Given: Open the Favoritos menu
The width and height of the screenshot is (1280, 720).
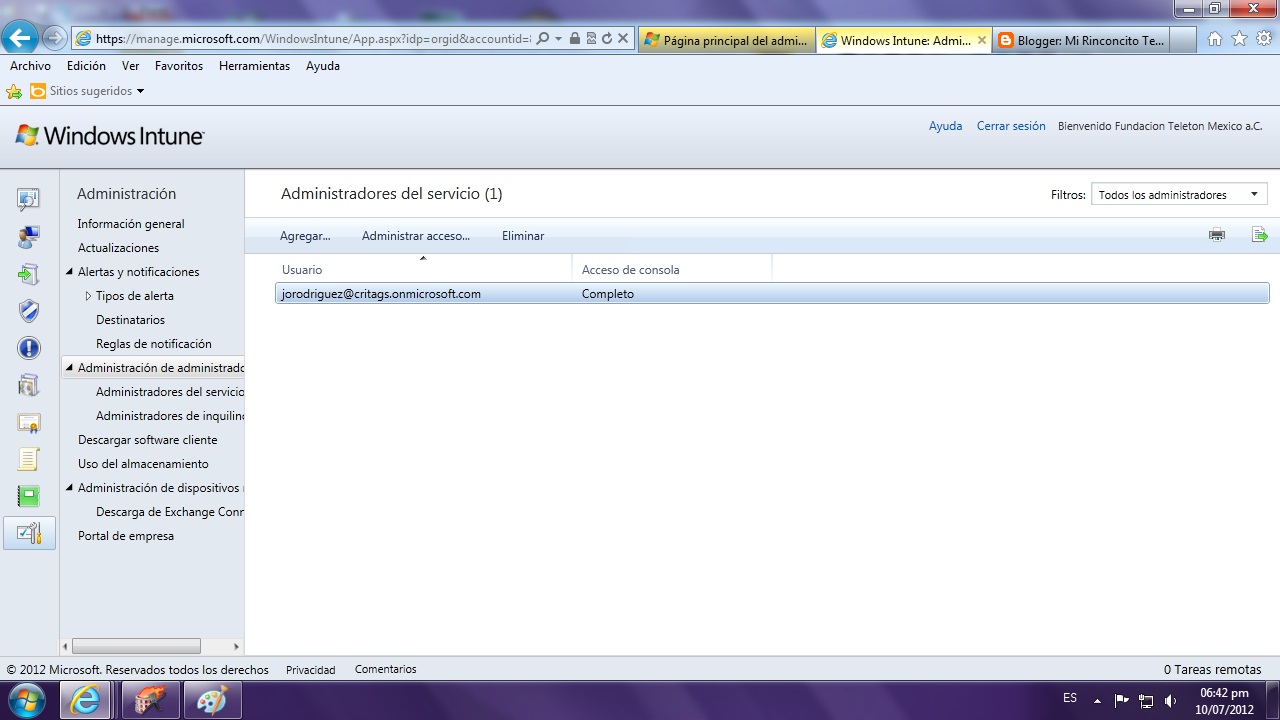Looking at the screenshot, I should coord(179,66).
